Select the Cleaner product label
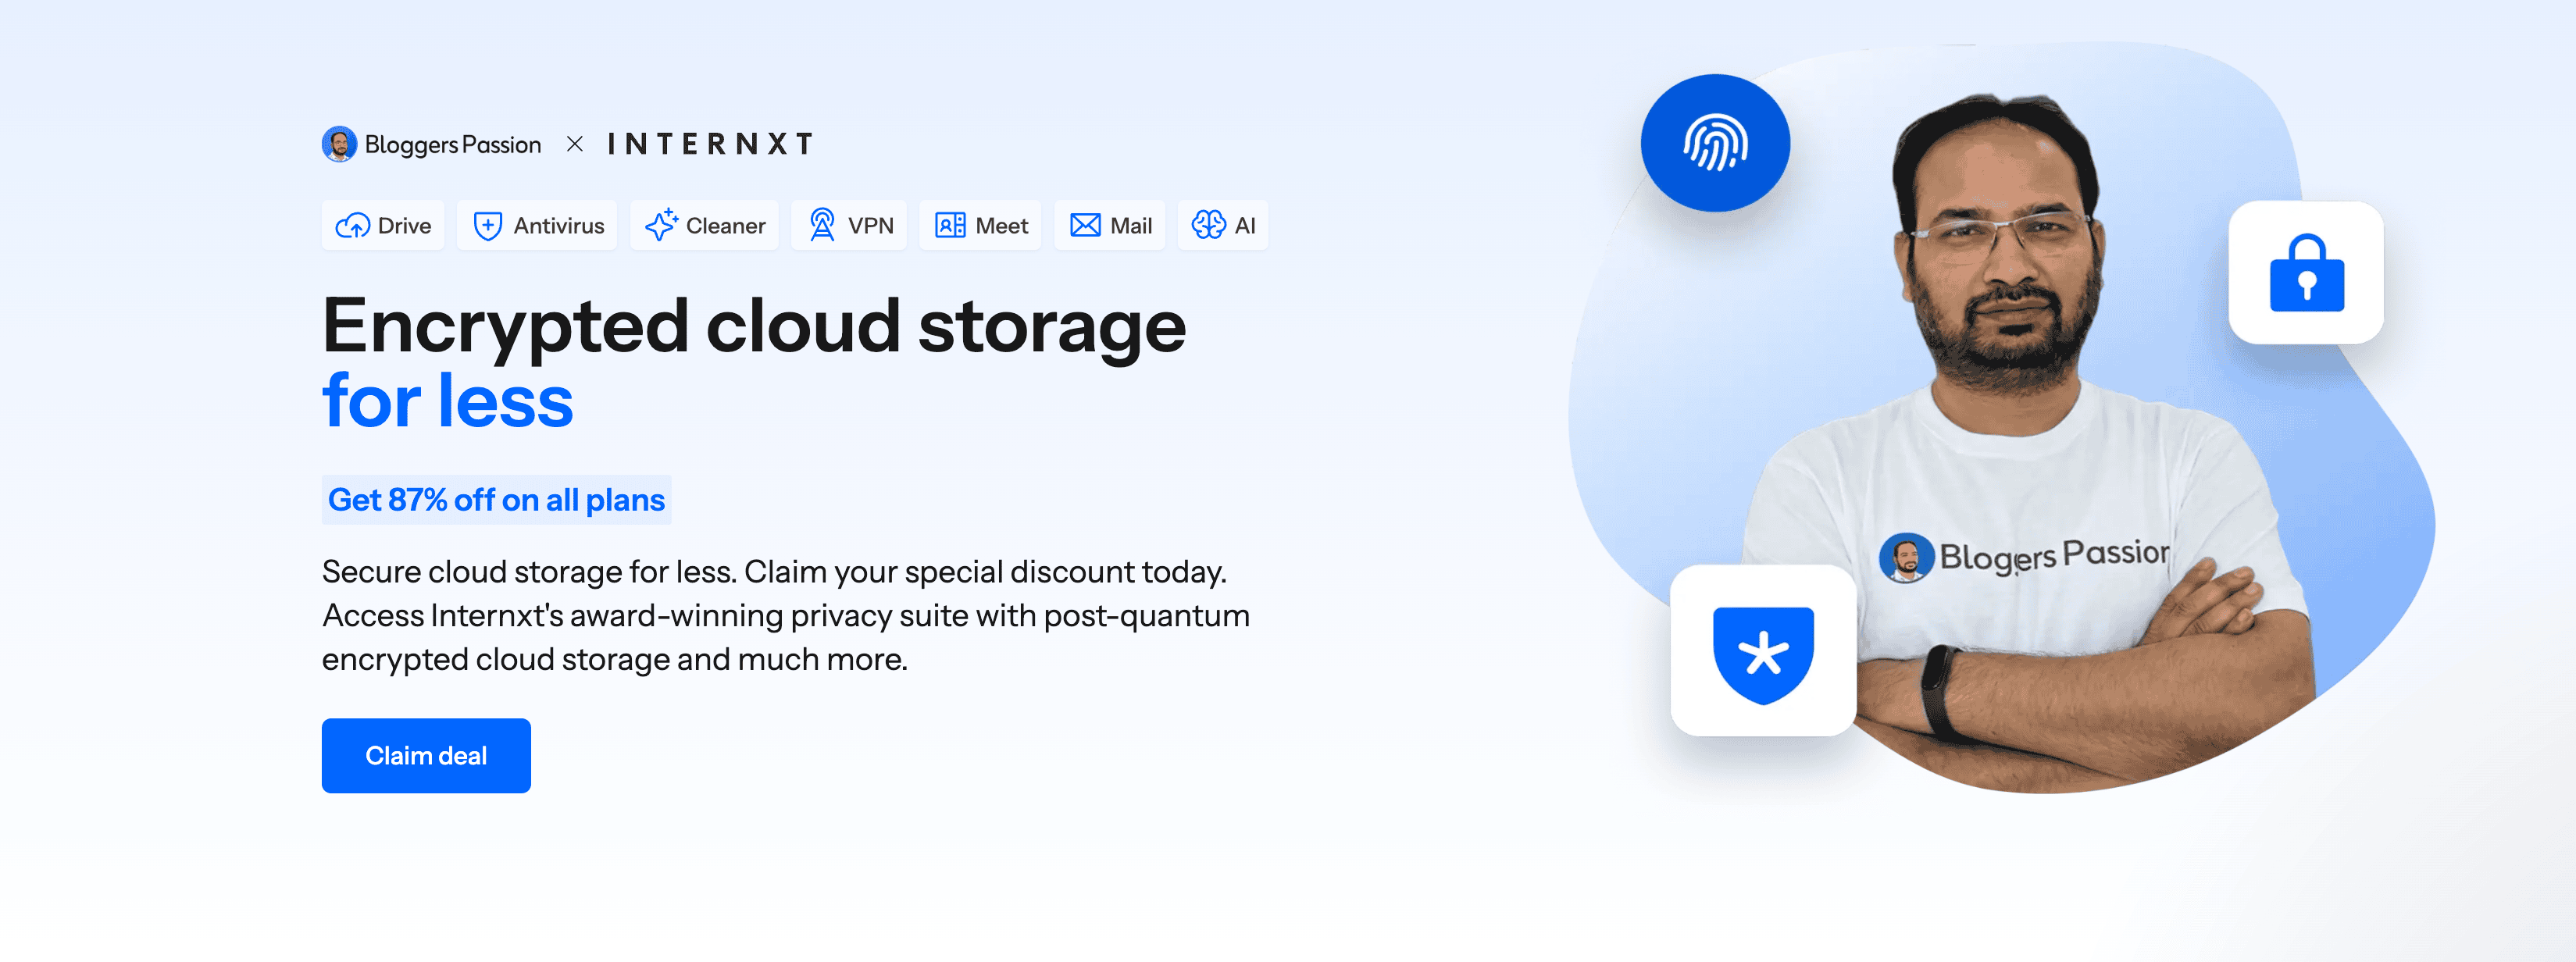This screenshot has width=2576, height=962. pos(726,226)
